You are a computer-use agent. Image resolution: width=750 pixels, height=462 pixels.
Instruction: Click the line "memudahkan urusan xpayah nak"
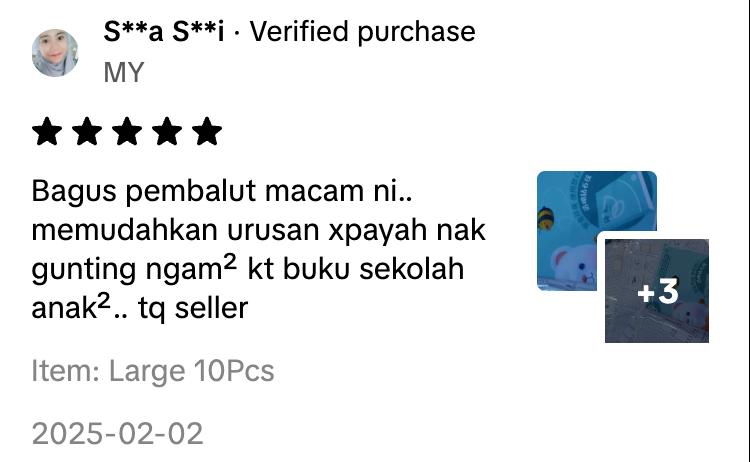[x=258, y=231]
